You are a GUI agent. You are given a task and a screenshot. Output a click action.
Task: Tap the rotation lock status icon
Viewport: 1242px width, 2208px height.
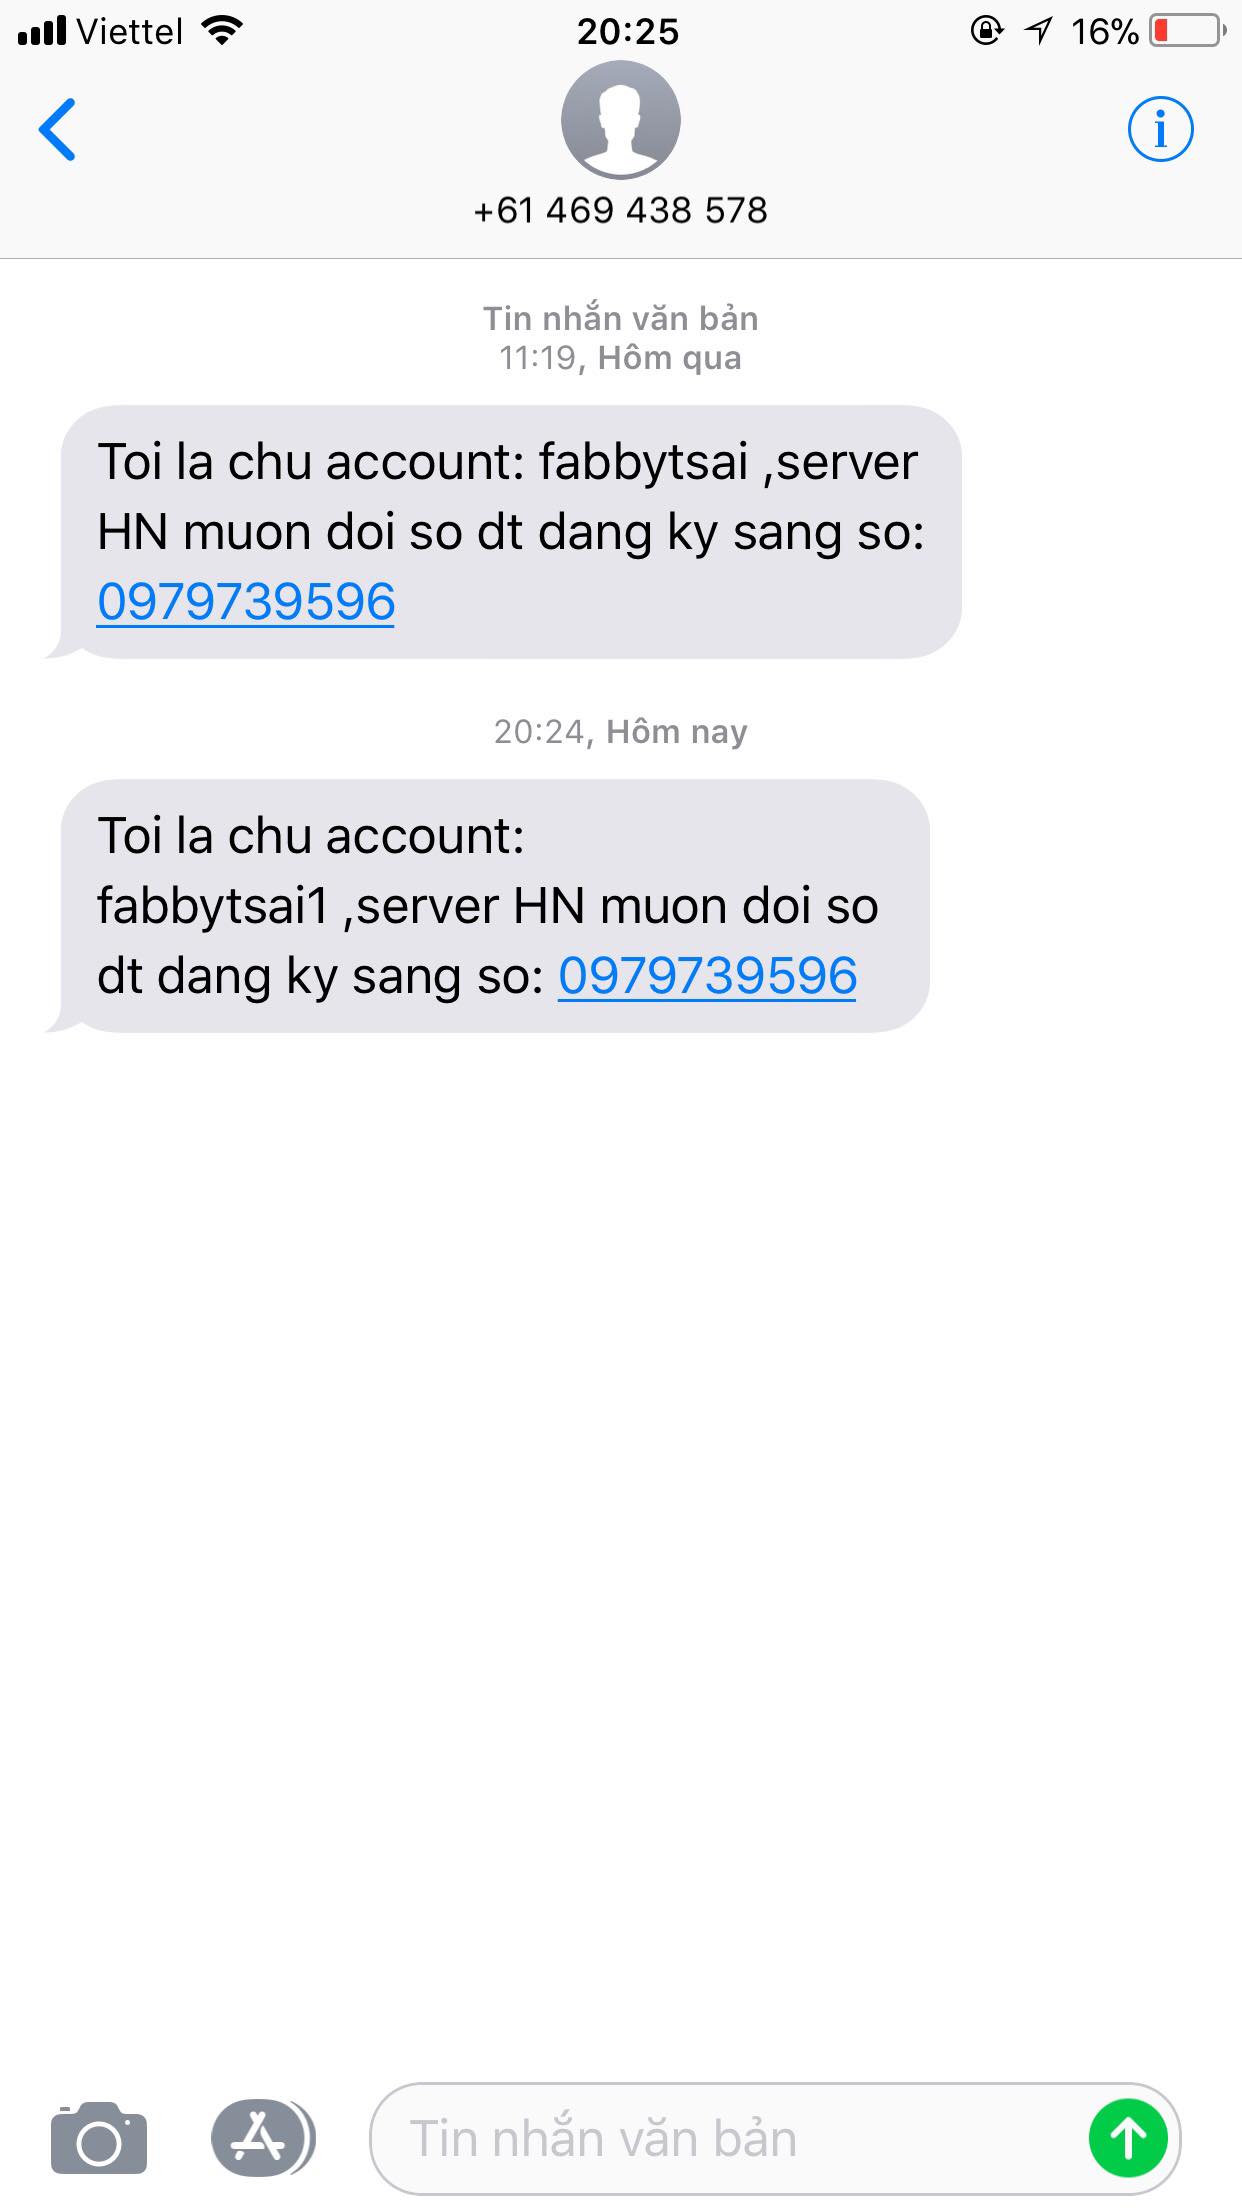tap(986, 31)
